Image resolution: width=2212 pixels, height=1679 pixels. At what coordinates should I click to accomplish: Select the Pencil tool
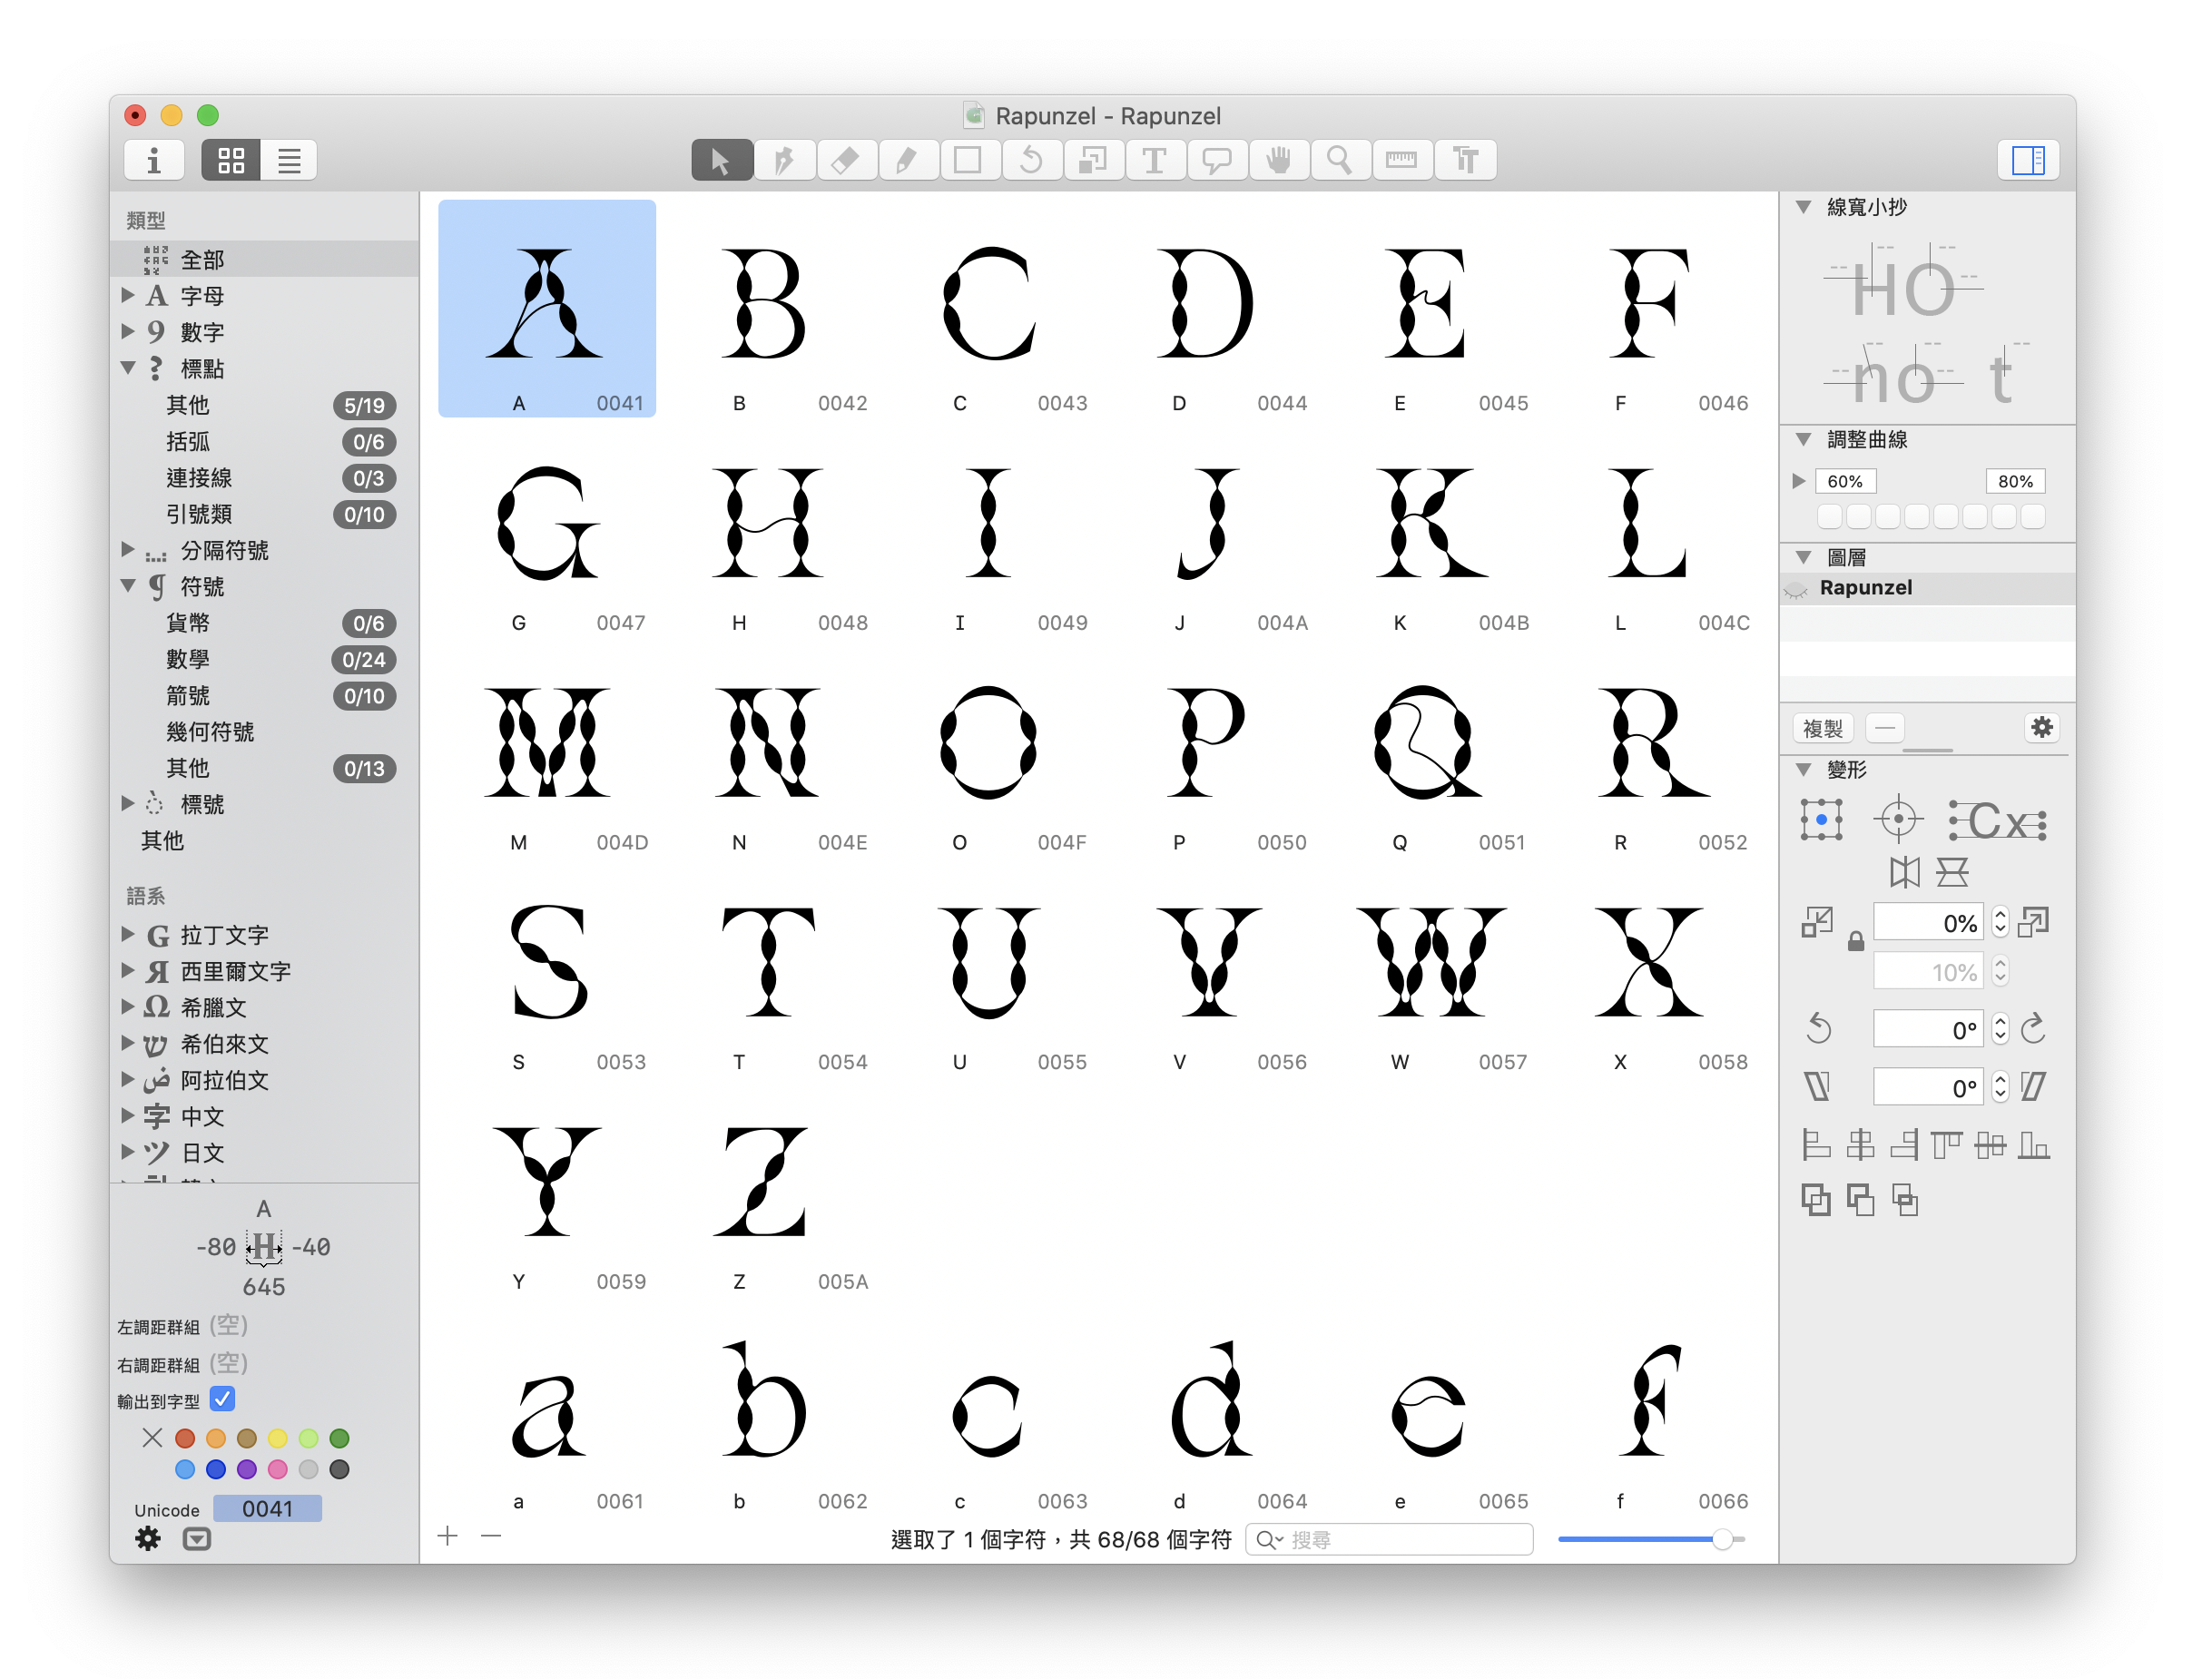[x=906, y=161]
